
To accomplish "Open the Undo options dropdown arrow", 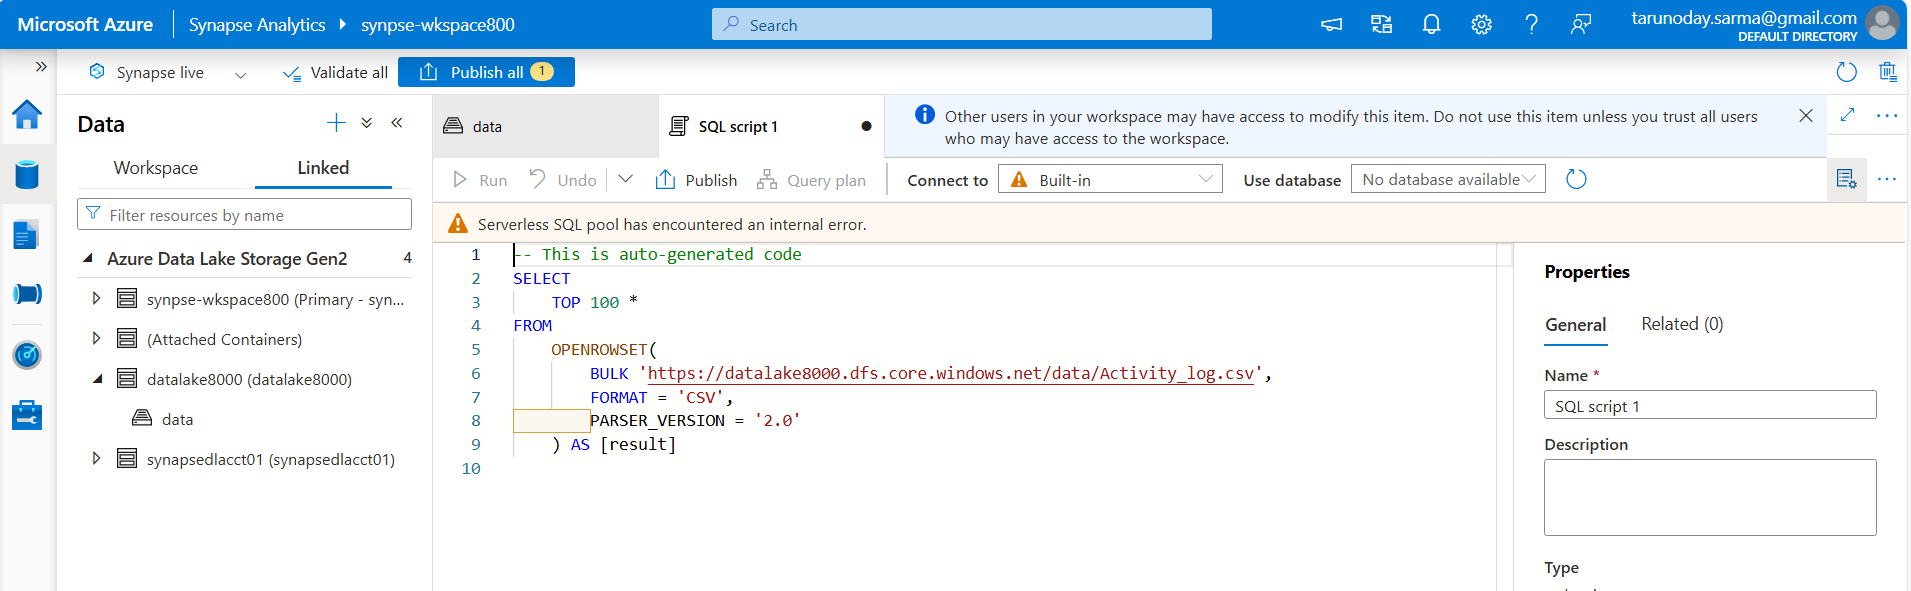I will pyautogui.click(x=626, y=179).
